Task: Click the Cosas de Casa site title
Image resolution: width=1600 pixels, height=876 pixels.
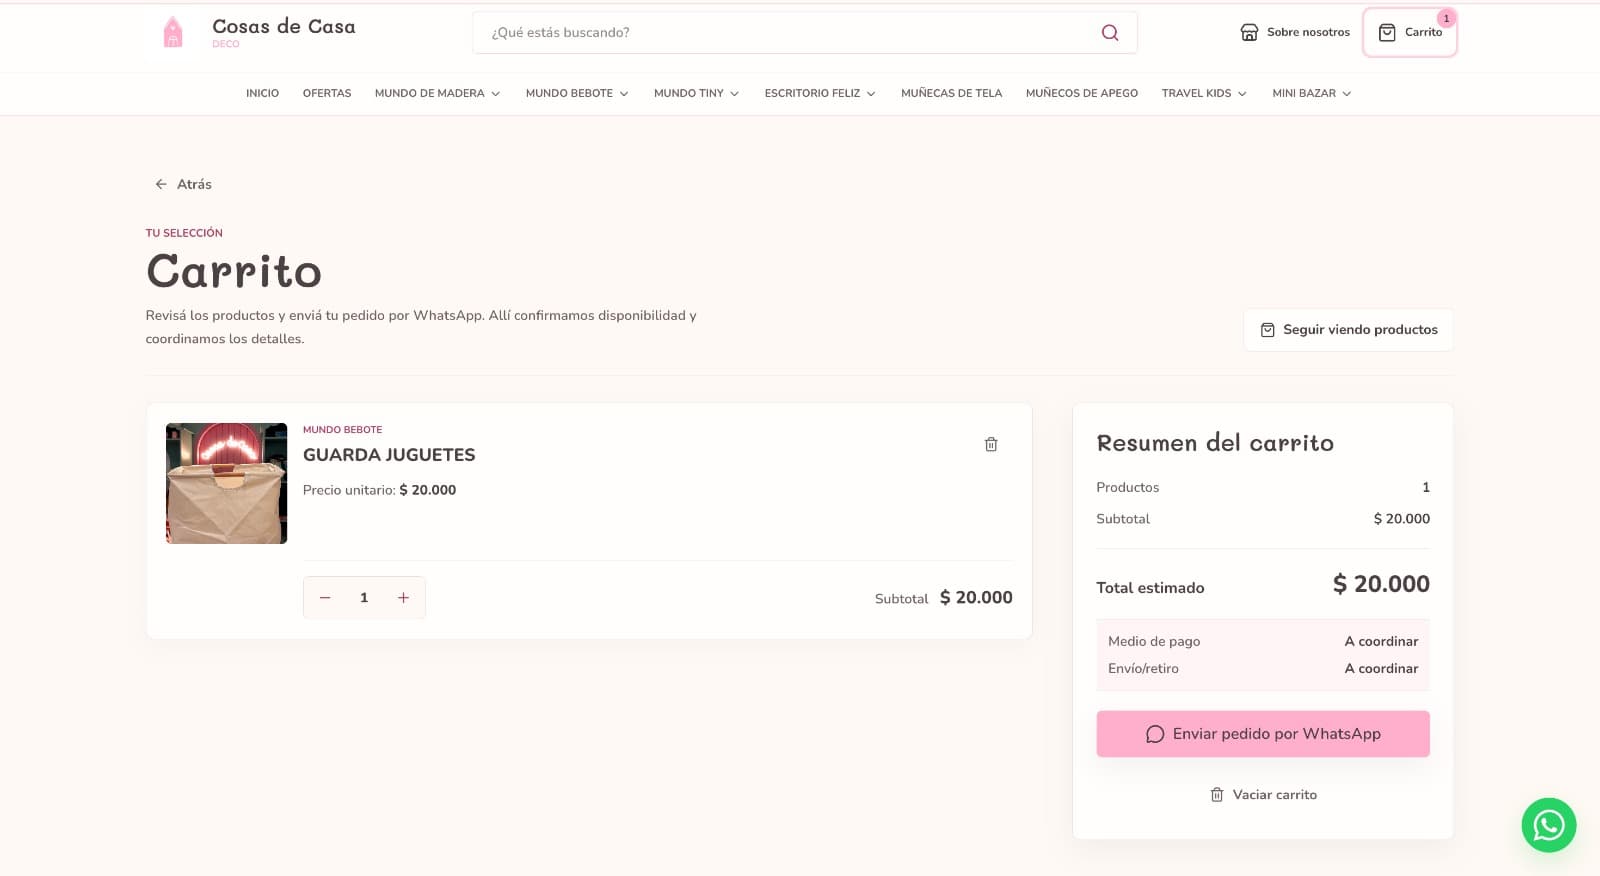Action: (x=284, y=26)
